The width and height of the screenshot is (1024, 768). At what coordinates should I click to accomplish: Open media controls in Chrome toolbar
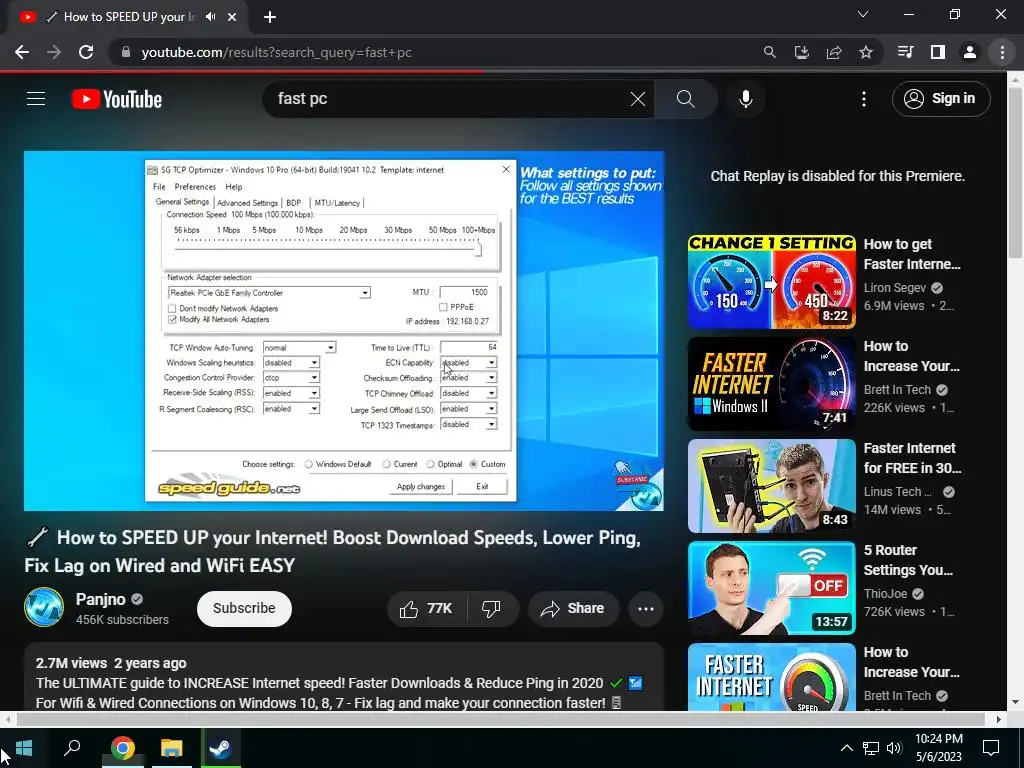(x=905, y=52)
